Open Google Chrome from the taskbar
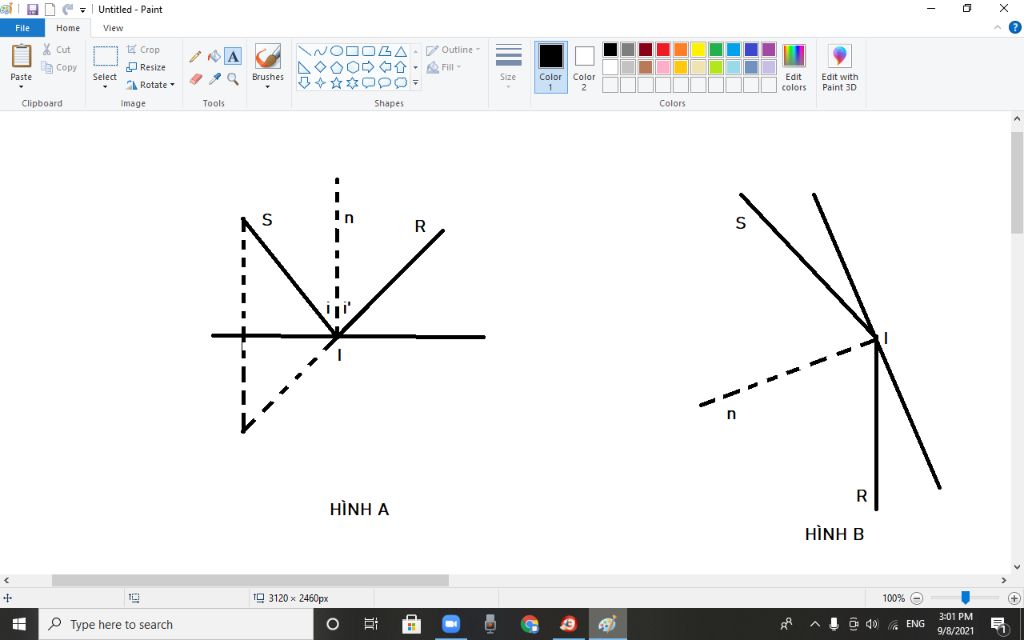Viewport: 1024px width, 640px height. [530, 624]
